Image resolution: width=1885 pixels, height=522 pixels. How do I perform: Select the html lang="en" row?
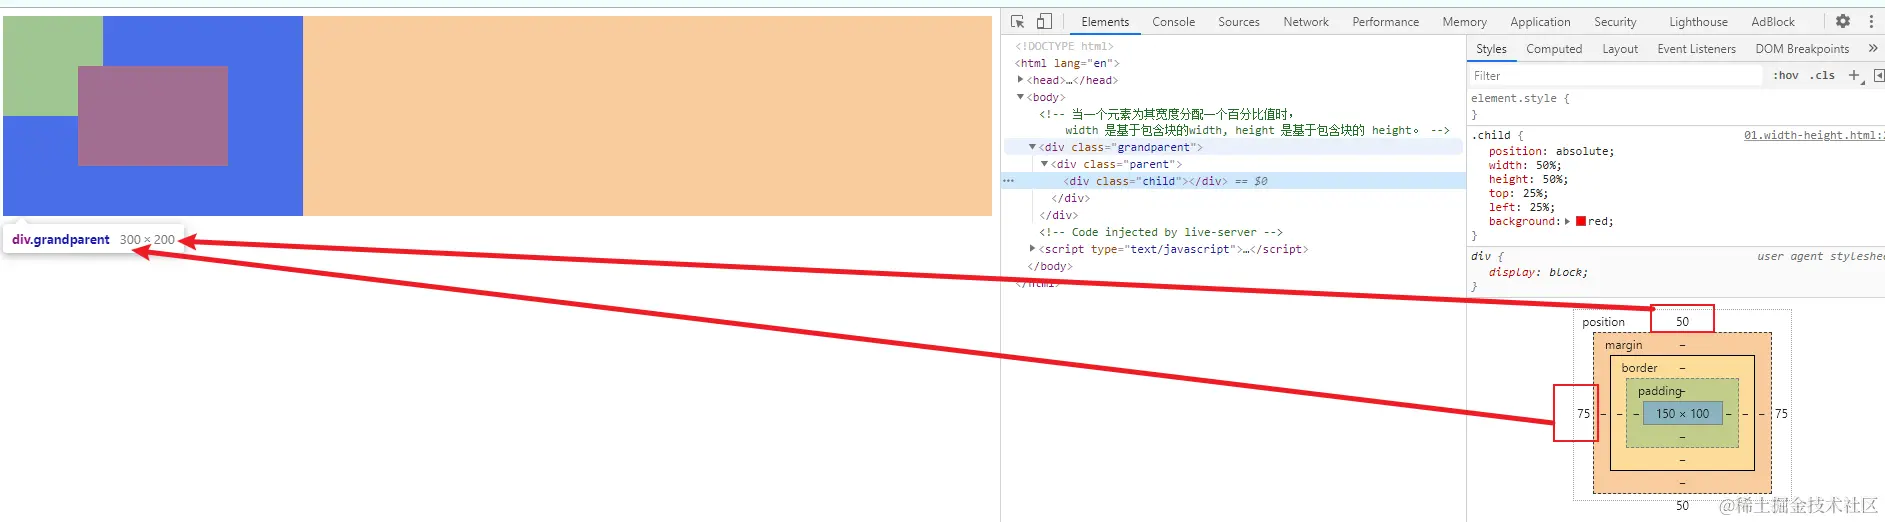tap(1068, 63)
